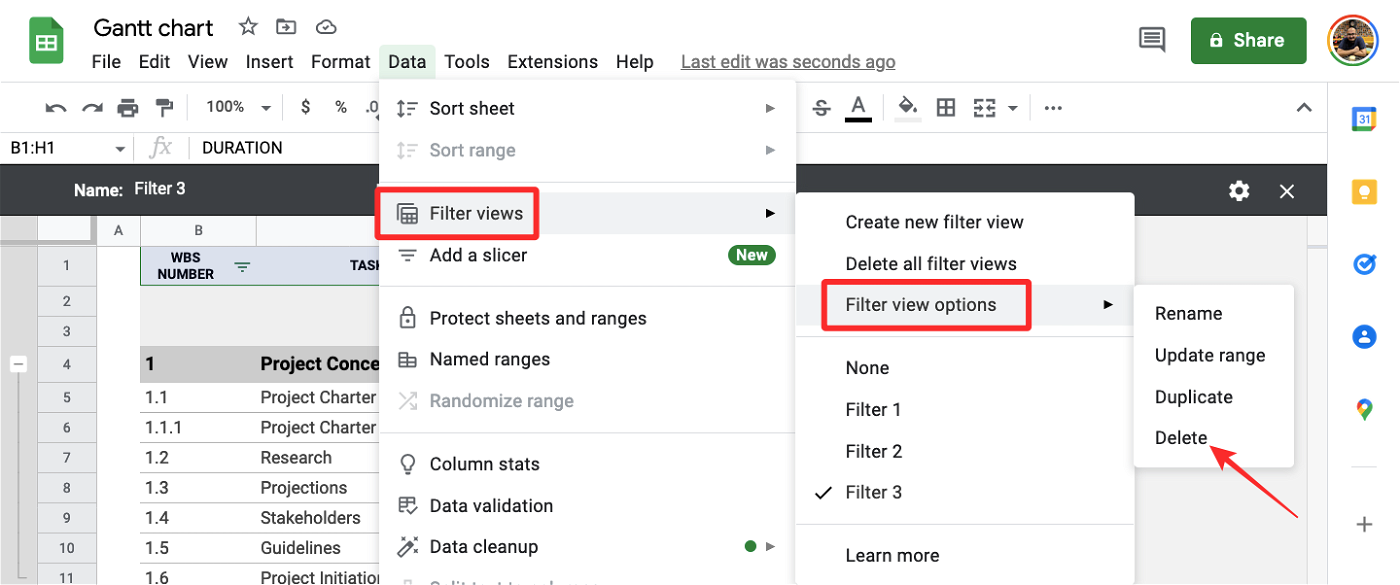The height and width of the screenshot is (585, 1400).
Task: Select Add a slicer
Action: tap(587, 255)
